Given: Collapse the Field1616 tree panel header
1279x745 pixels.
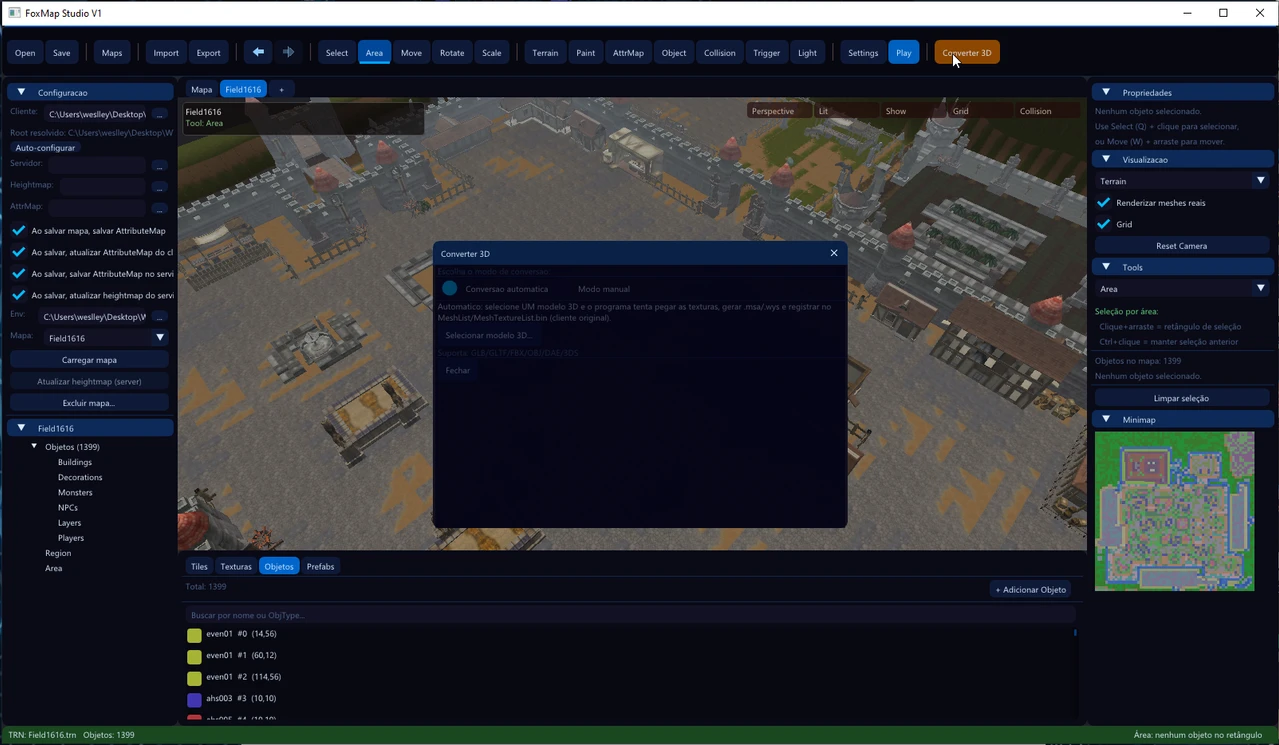Looking at the screenshot, I should (x=91, y=428).
